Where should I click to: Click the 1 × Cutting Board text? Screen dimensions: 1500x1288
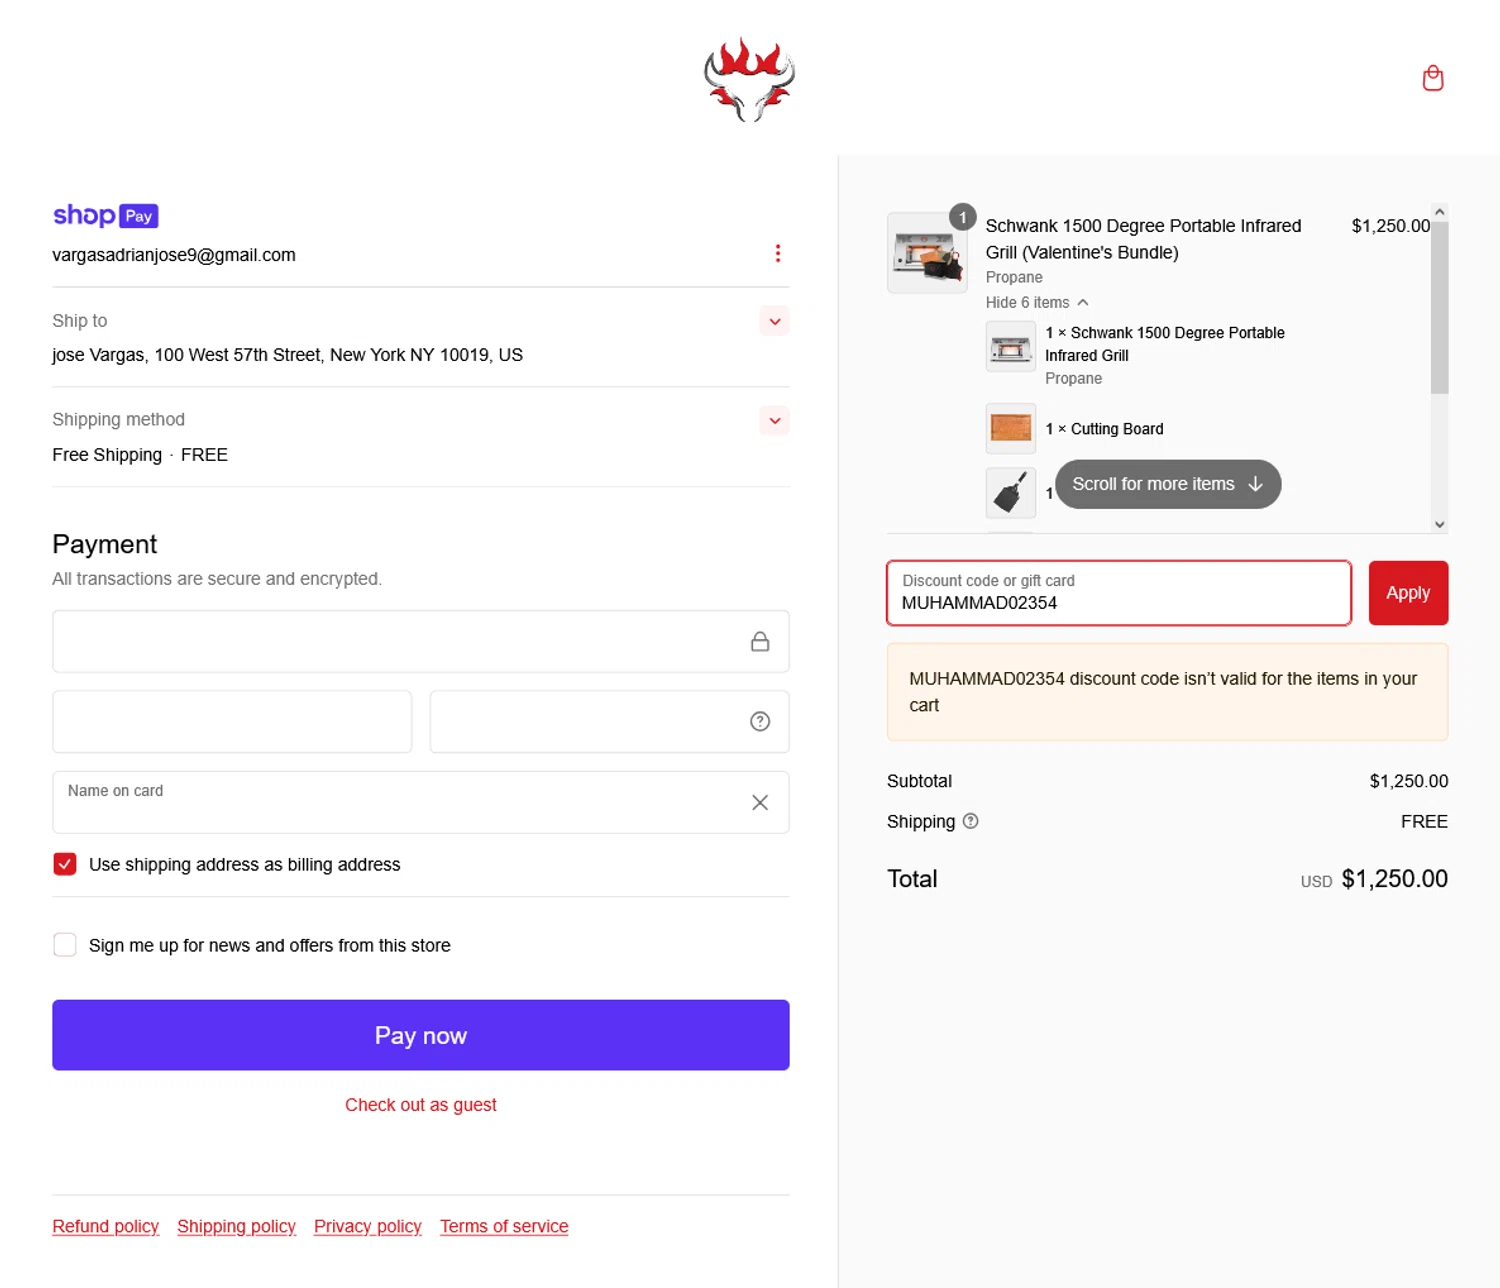1104,429
